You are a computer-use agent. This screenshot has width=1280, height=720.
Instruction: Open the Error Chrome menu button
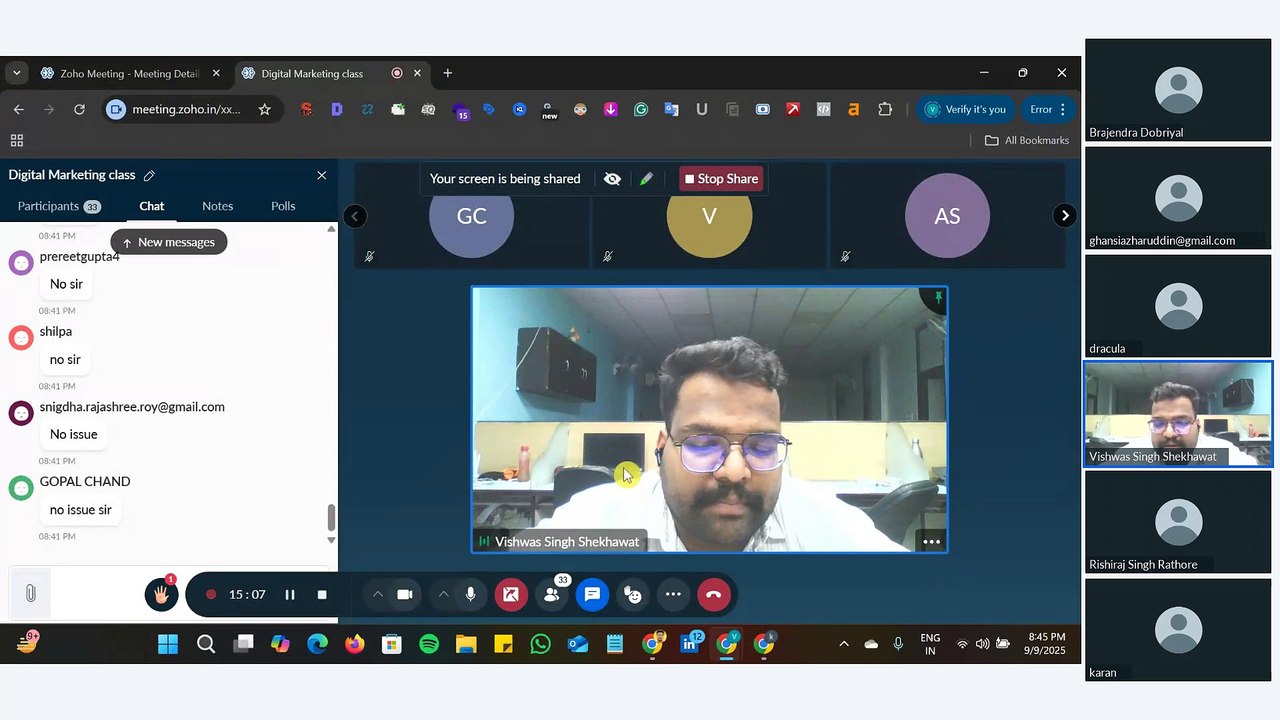(1048, 110)
